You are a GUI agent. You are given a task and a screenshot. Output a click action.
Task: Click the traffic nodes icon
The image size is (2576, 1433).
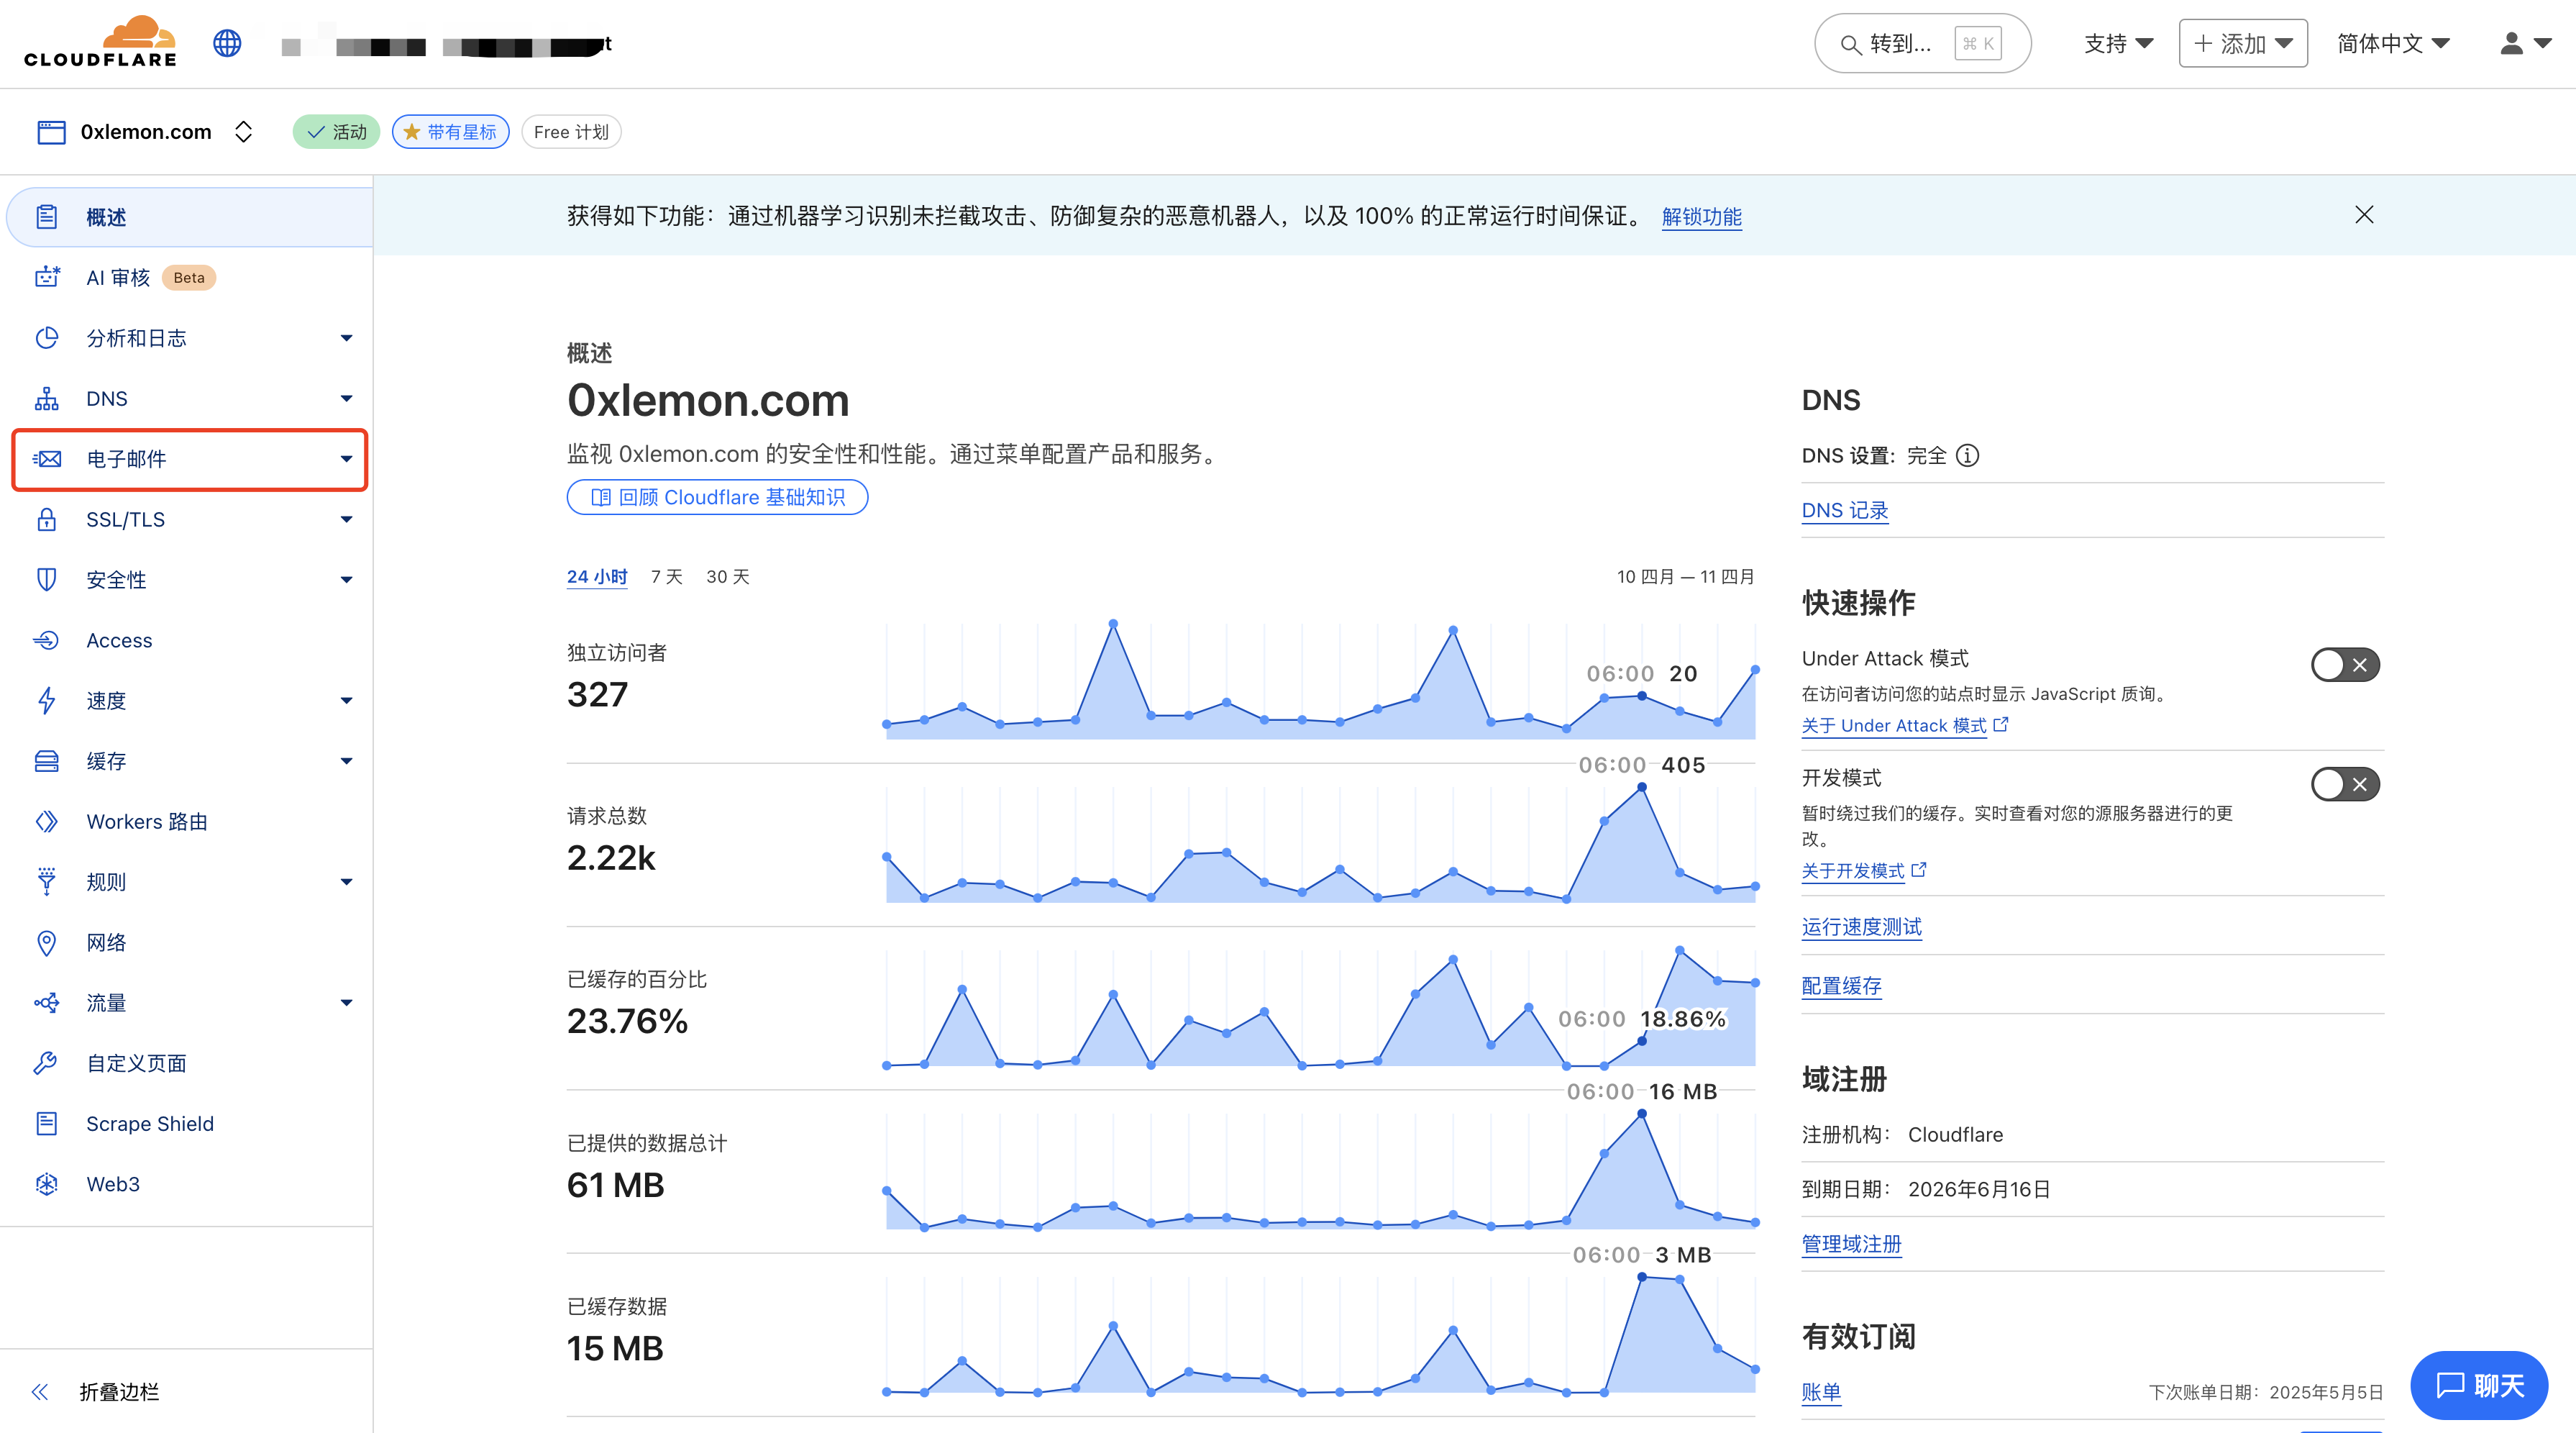coord(46,1002)
